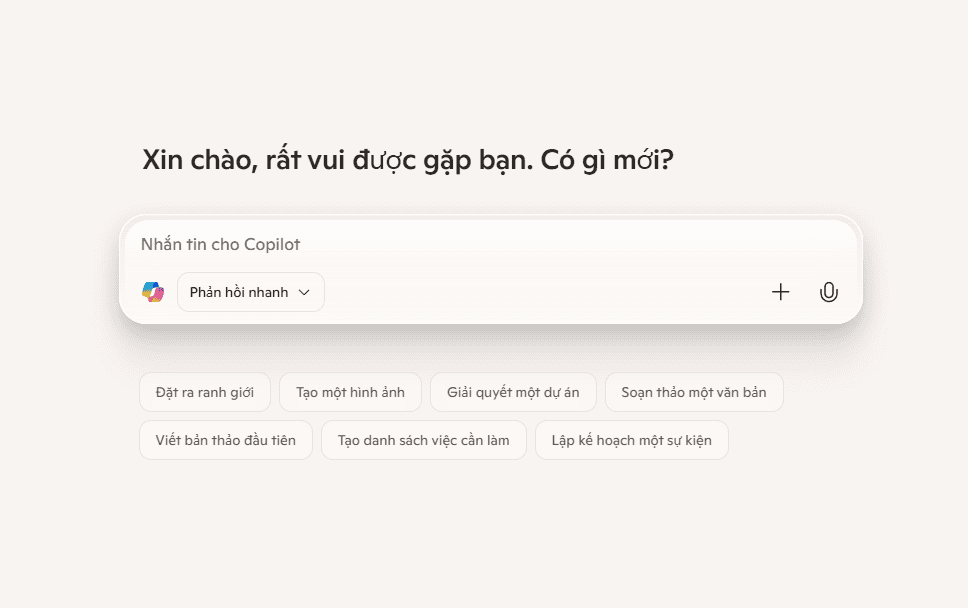968x608 pixels.
Task: Click "Tạo danh sách việc cần làm" suggestion
Action: point(423,440)
